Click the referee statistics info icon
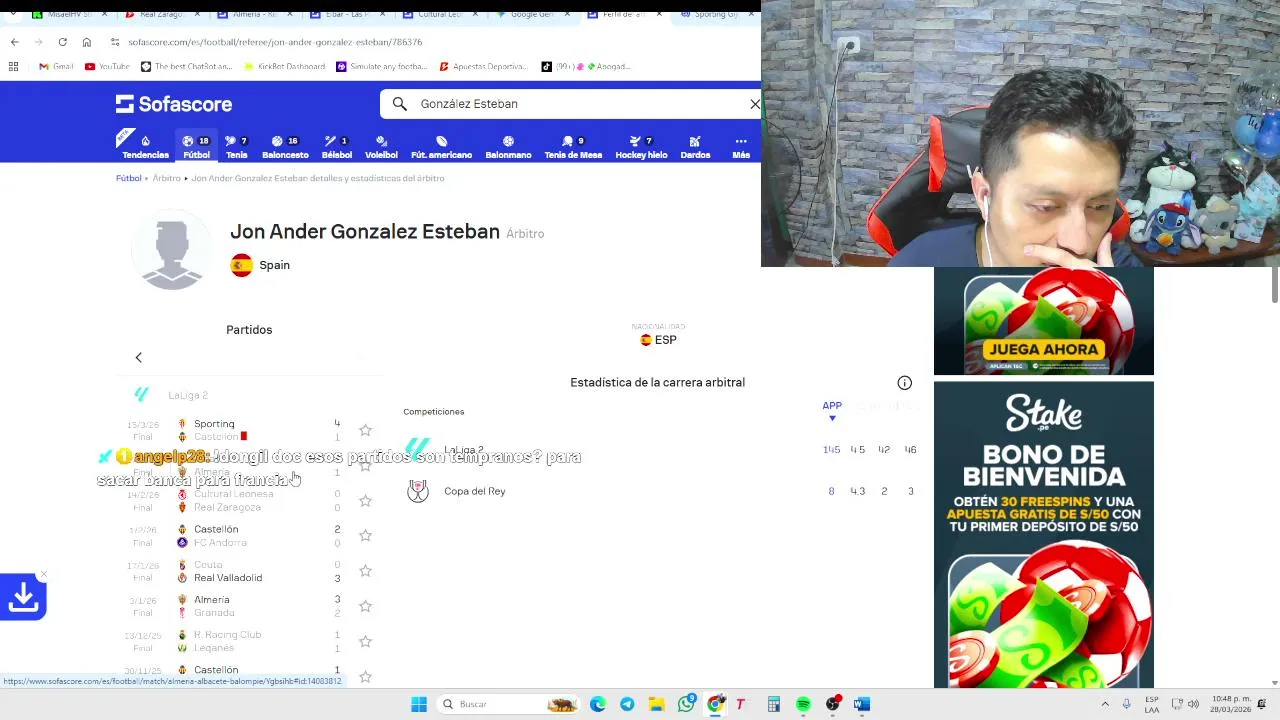The image size is (1280, 720). coord(904,383)
